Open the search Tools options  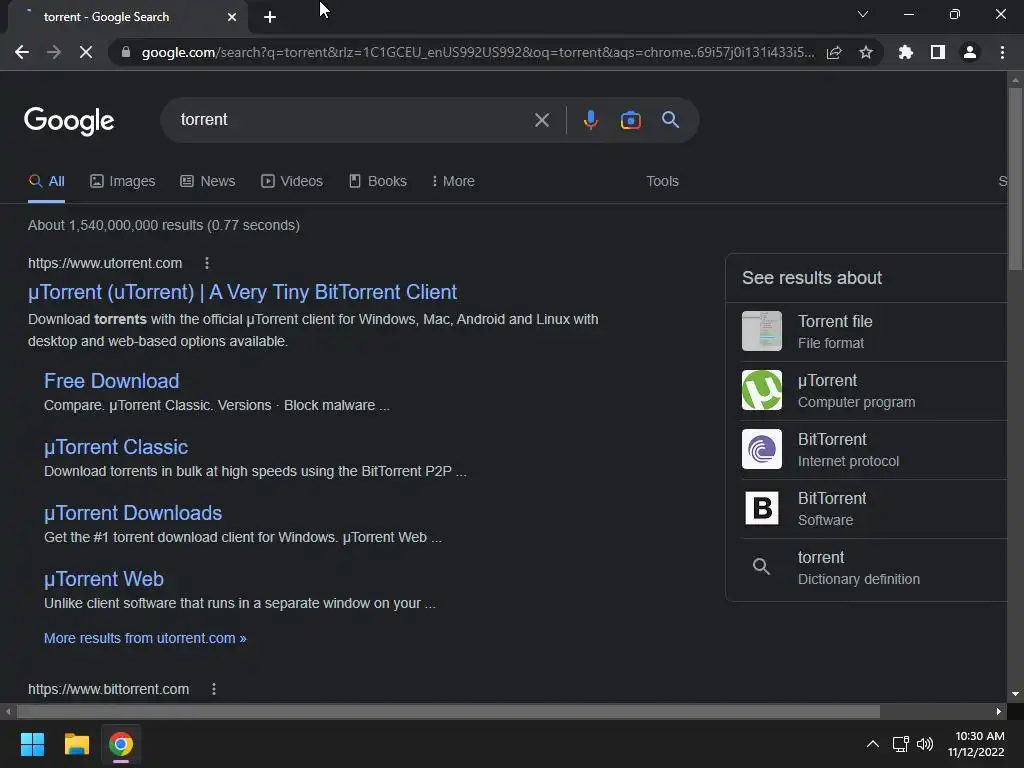(662, 181)
